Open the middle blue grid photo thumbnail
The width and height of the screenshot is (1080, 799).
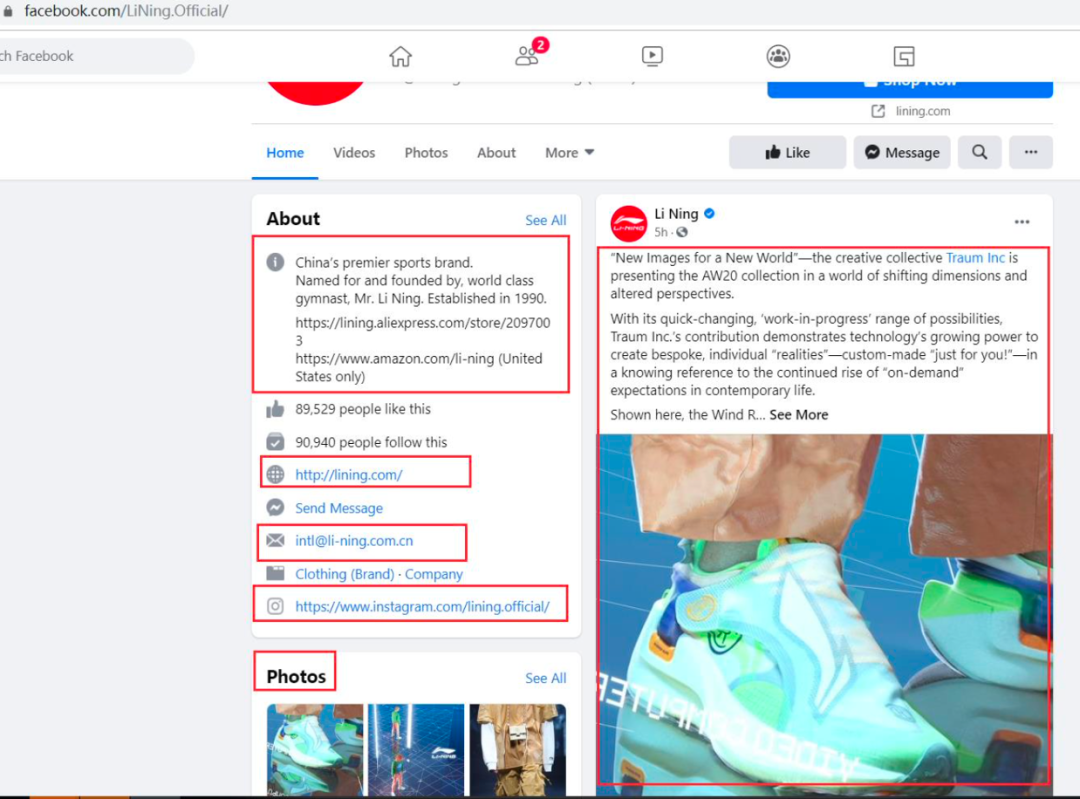(x=416, y=749)
